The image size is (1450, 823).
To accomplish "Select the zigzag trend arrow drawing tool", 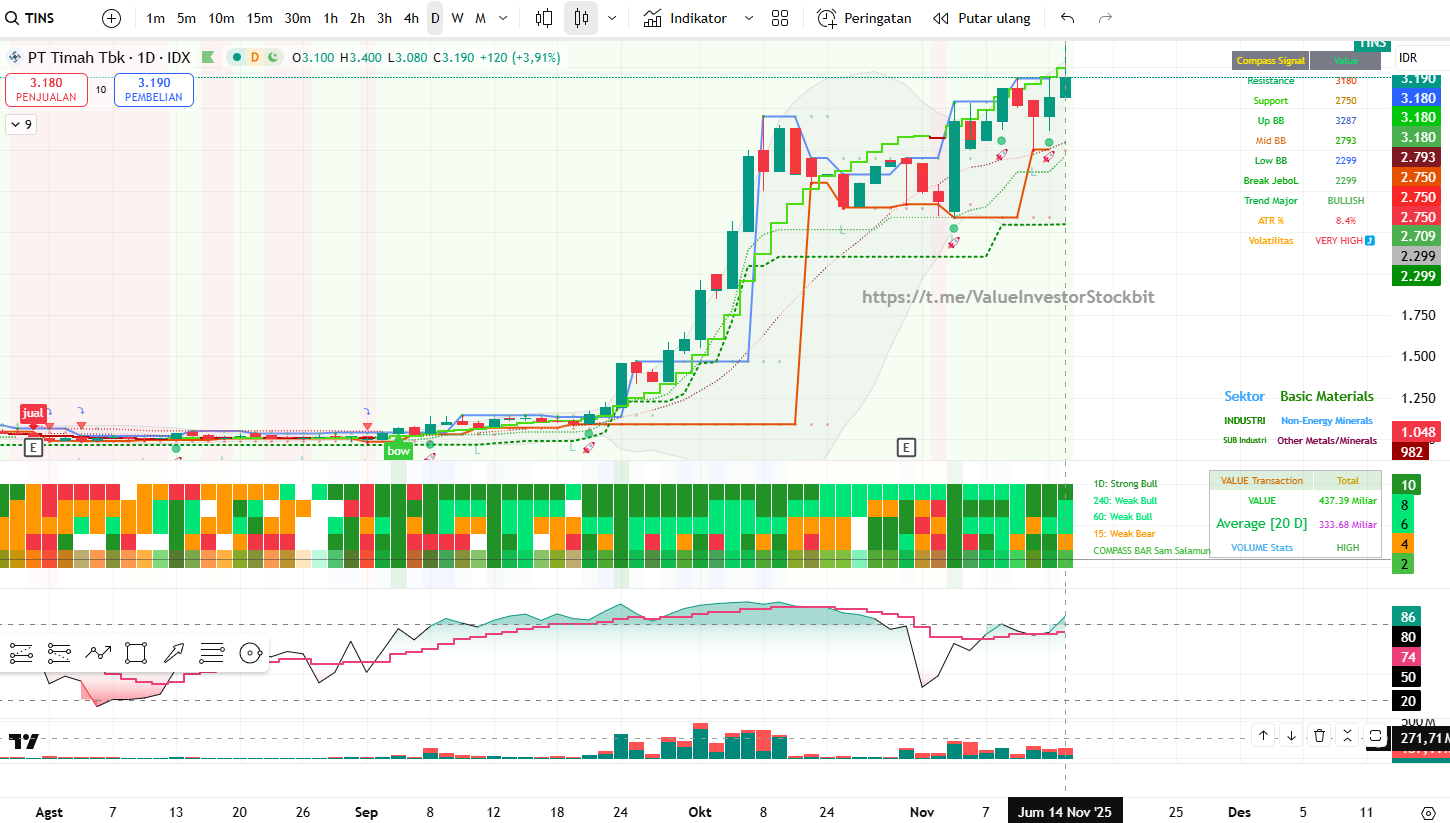I will [97, 654].
